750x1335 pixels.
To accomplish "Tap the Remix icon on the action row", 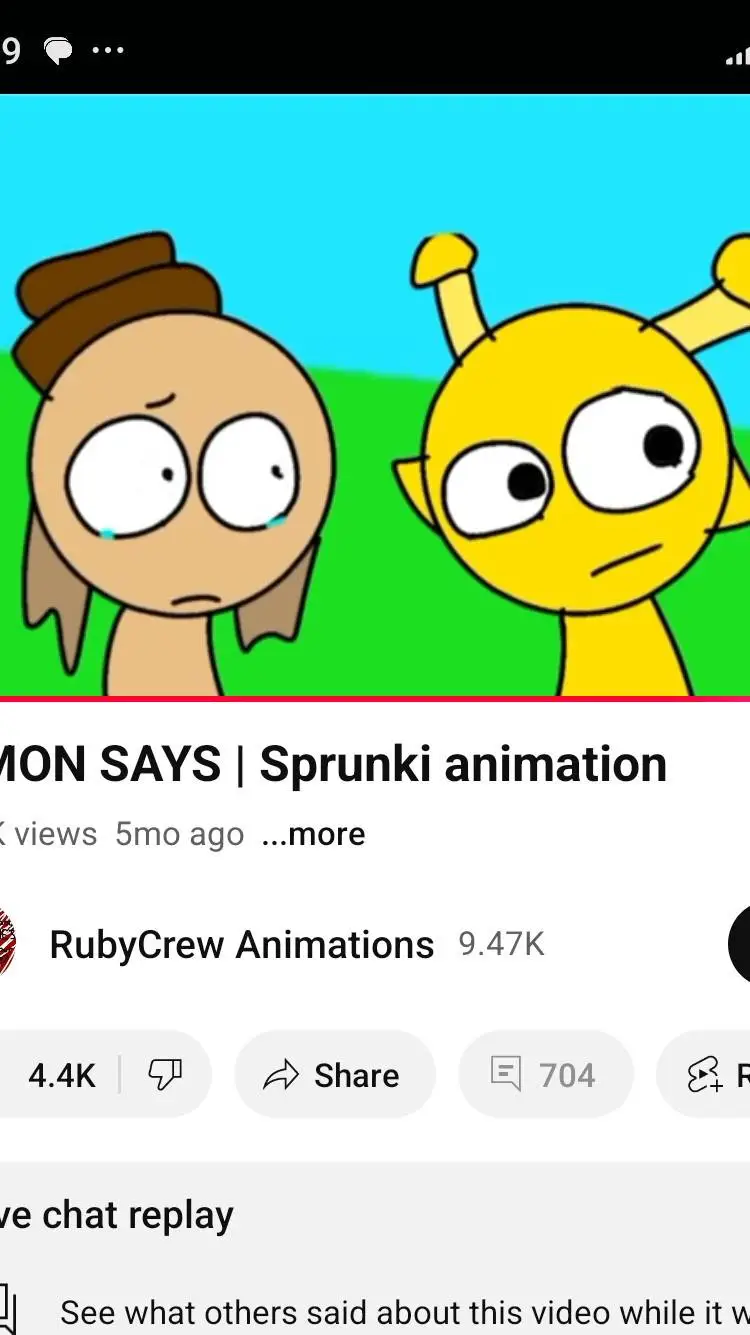I will click(x=705, y=1075).
